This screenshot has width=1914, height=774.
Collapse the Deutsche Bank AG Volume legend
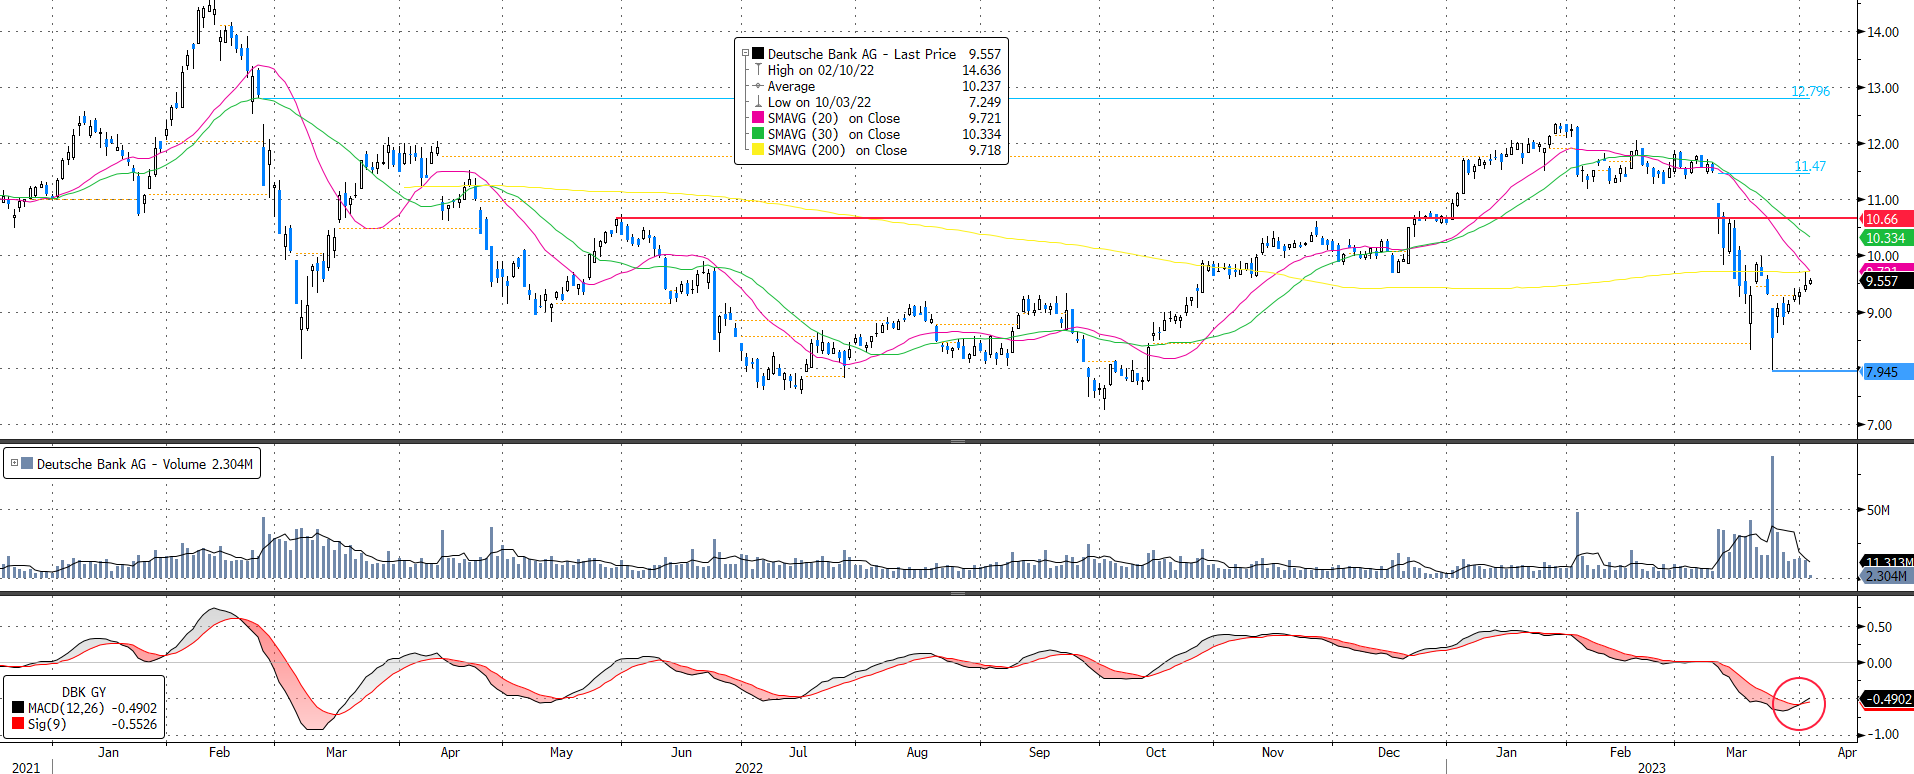pos(14,463)
